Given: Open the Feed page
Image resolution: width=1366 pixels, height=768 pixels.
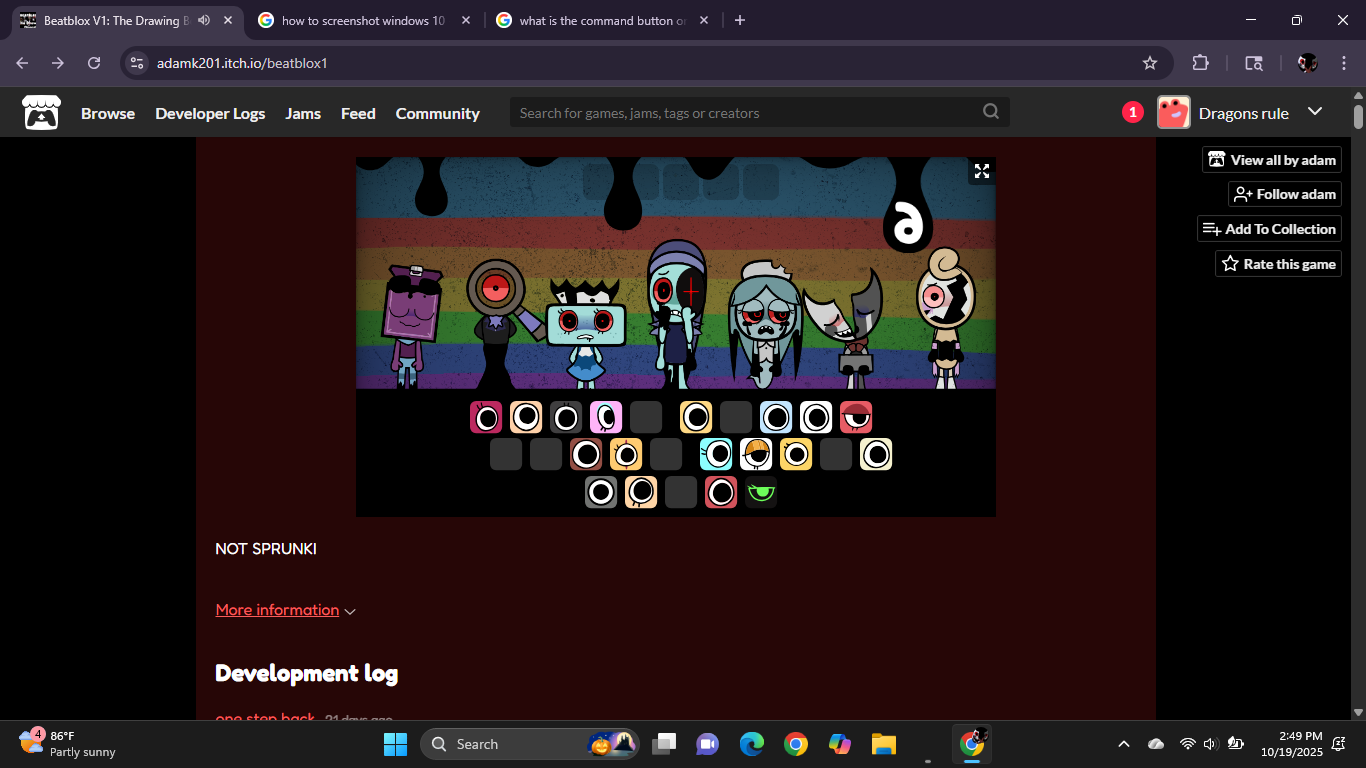Looking at the screenshot, I should [358, 113].
